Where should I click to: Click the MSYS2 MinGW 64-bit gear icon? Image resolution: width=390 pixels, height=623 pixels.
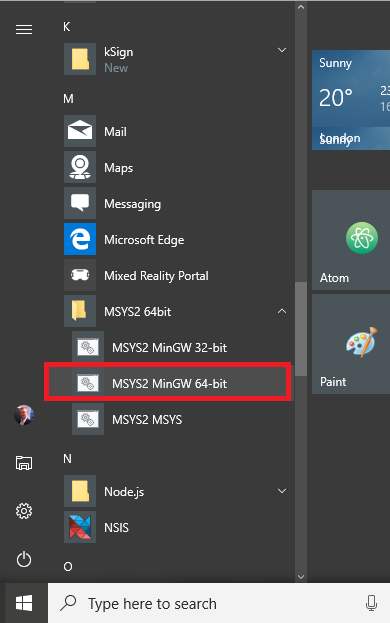pyautogui.click(x=88, y=383)
